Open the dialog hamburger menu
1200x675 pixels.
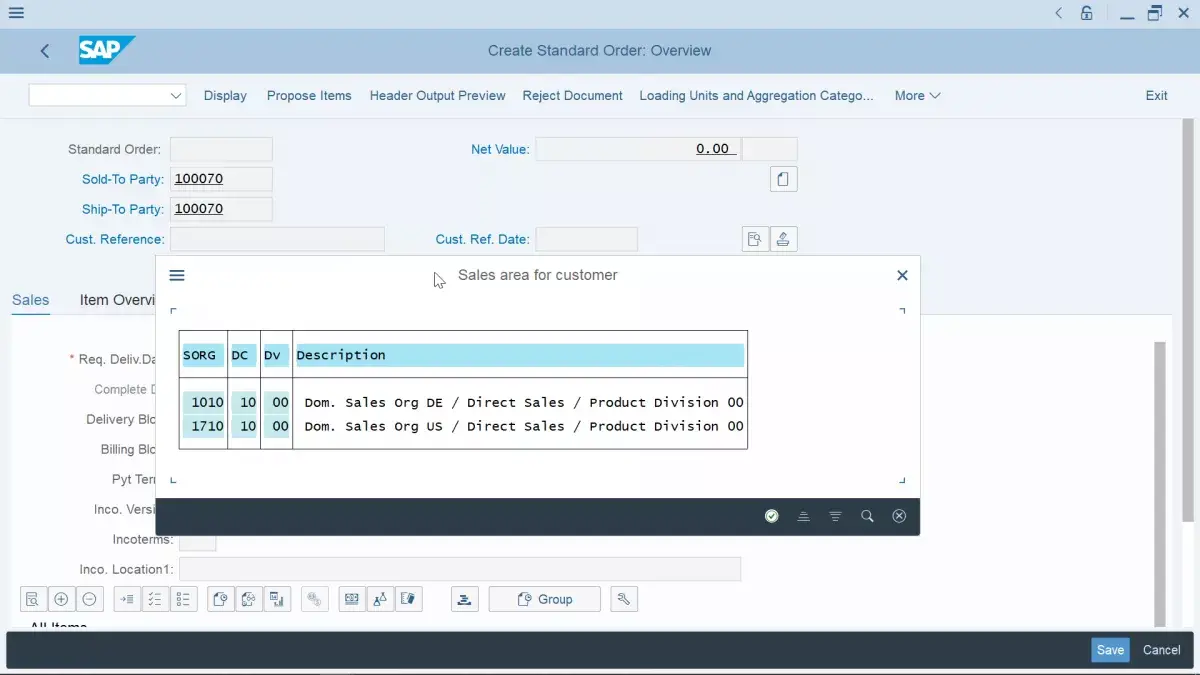pos(177,275)
